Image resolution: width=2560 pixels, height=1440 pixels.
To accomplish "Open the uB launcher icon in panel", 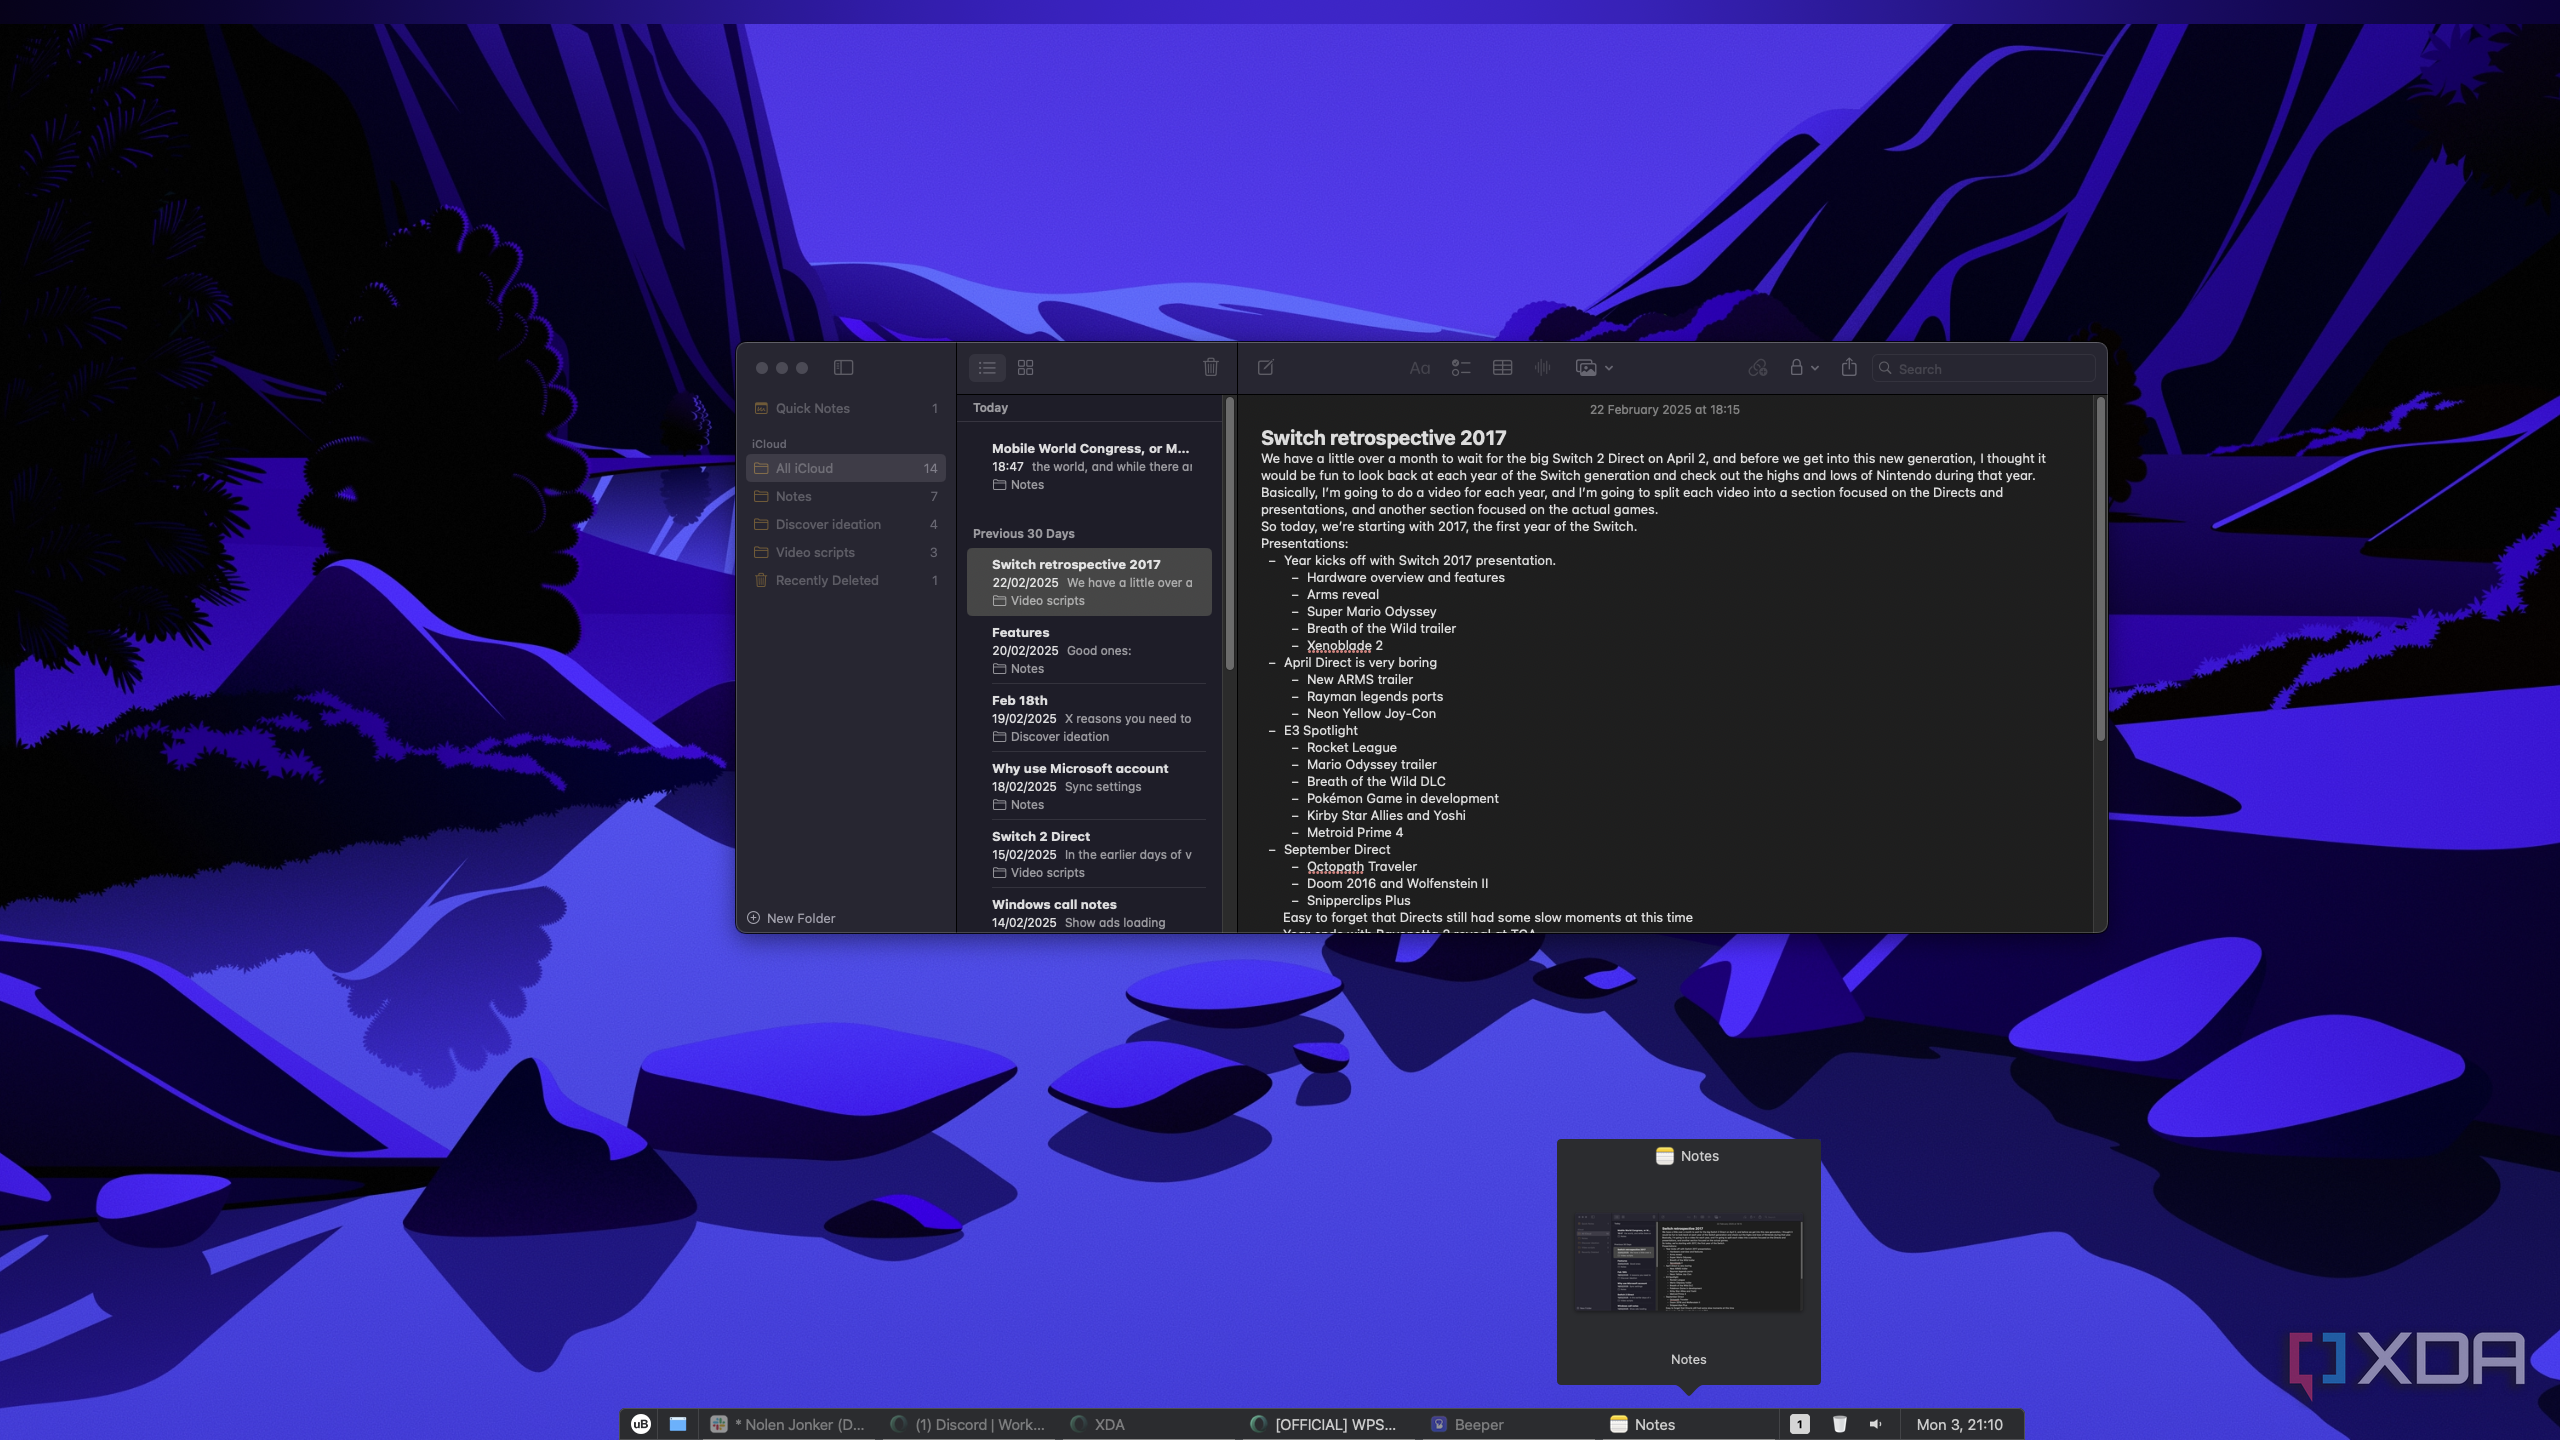I will pos(641,1424).
